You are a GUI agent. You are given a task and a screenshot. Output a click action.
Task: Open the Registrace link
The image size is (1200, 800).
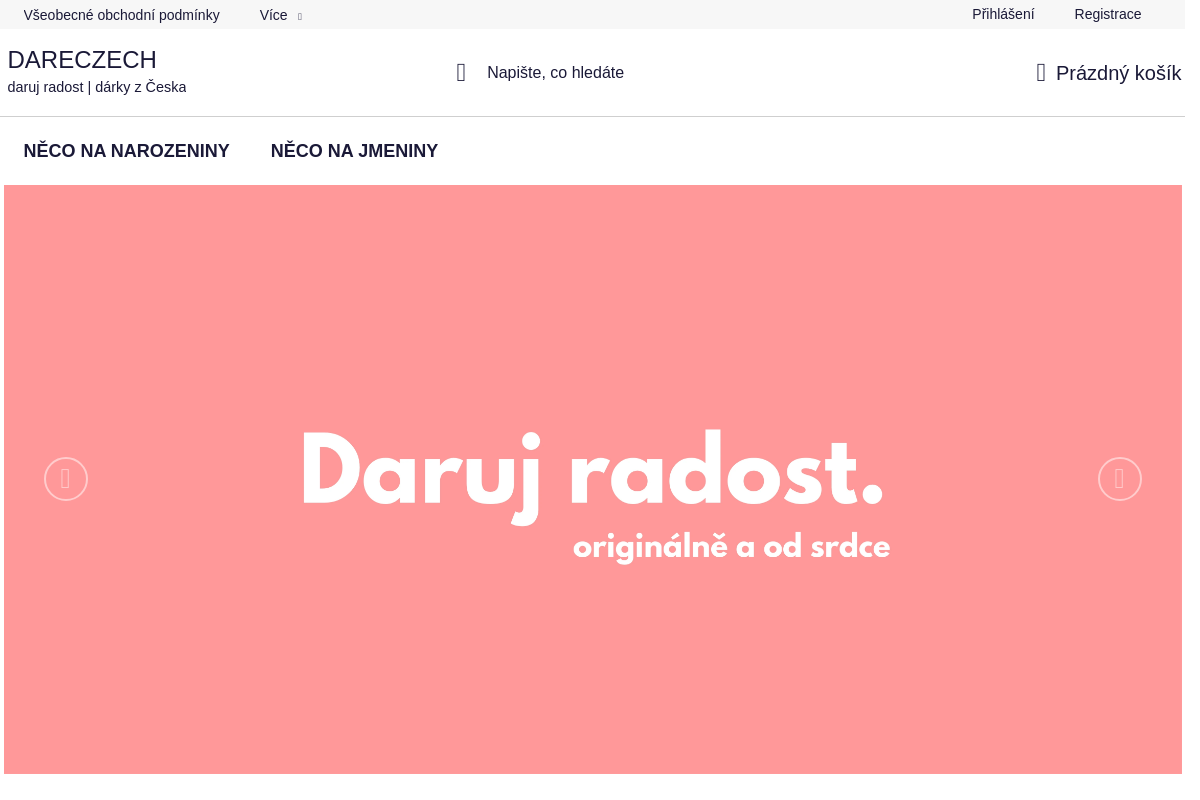[x=1107, y=14]
